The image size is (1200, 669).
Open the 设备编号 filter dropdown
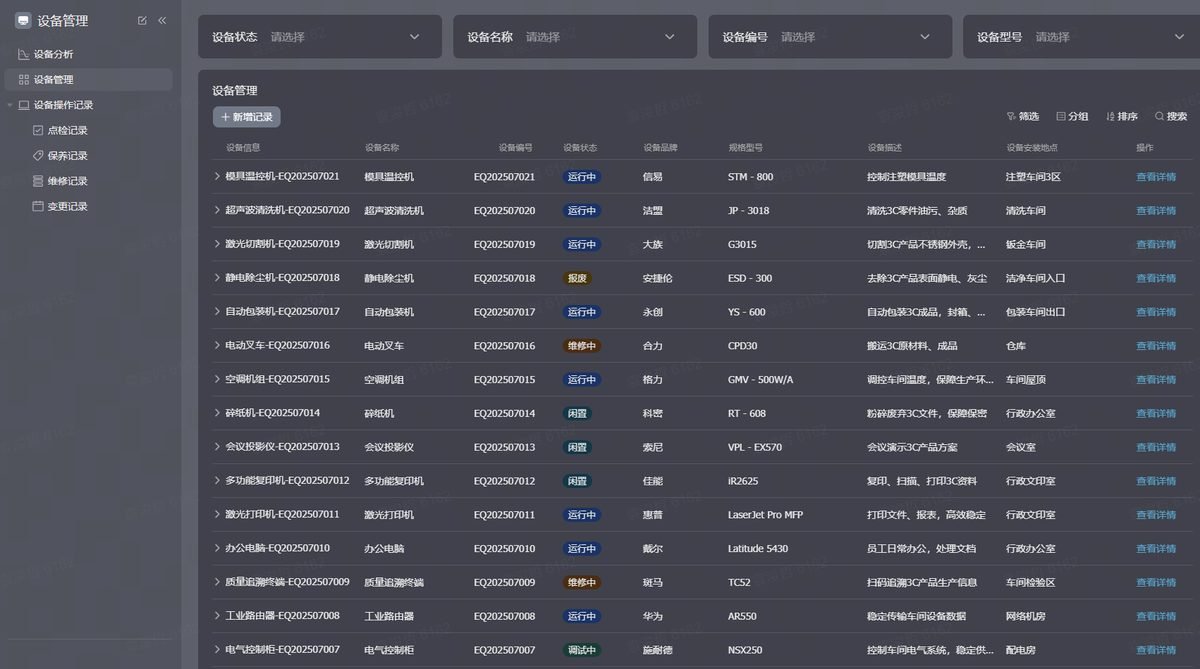click(x=830, y=37)
